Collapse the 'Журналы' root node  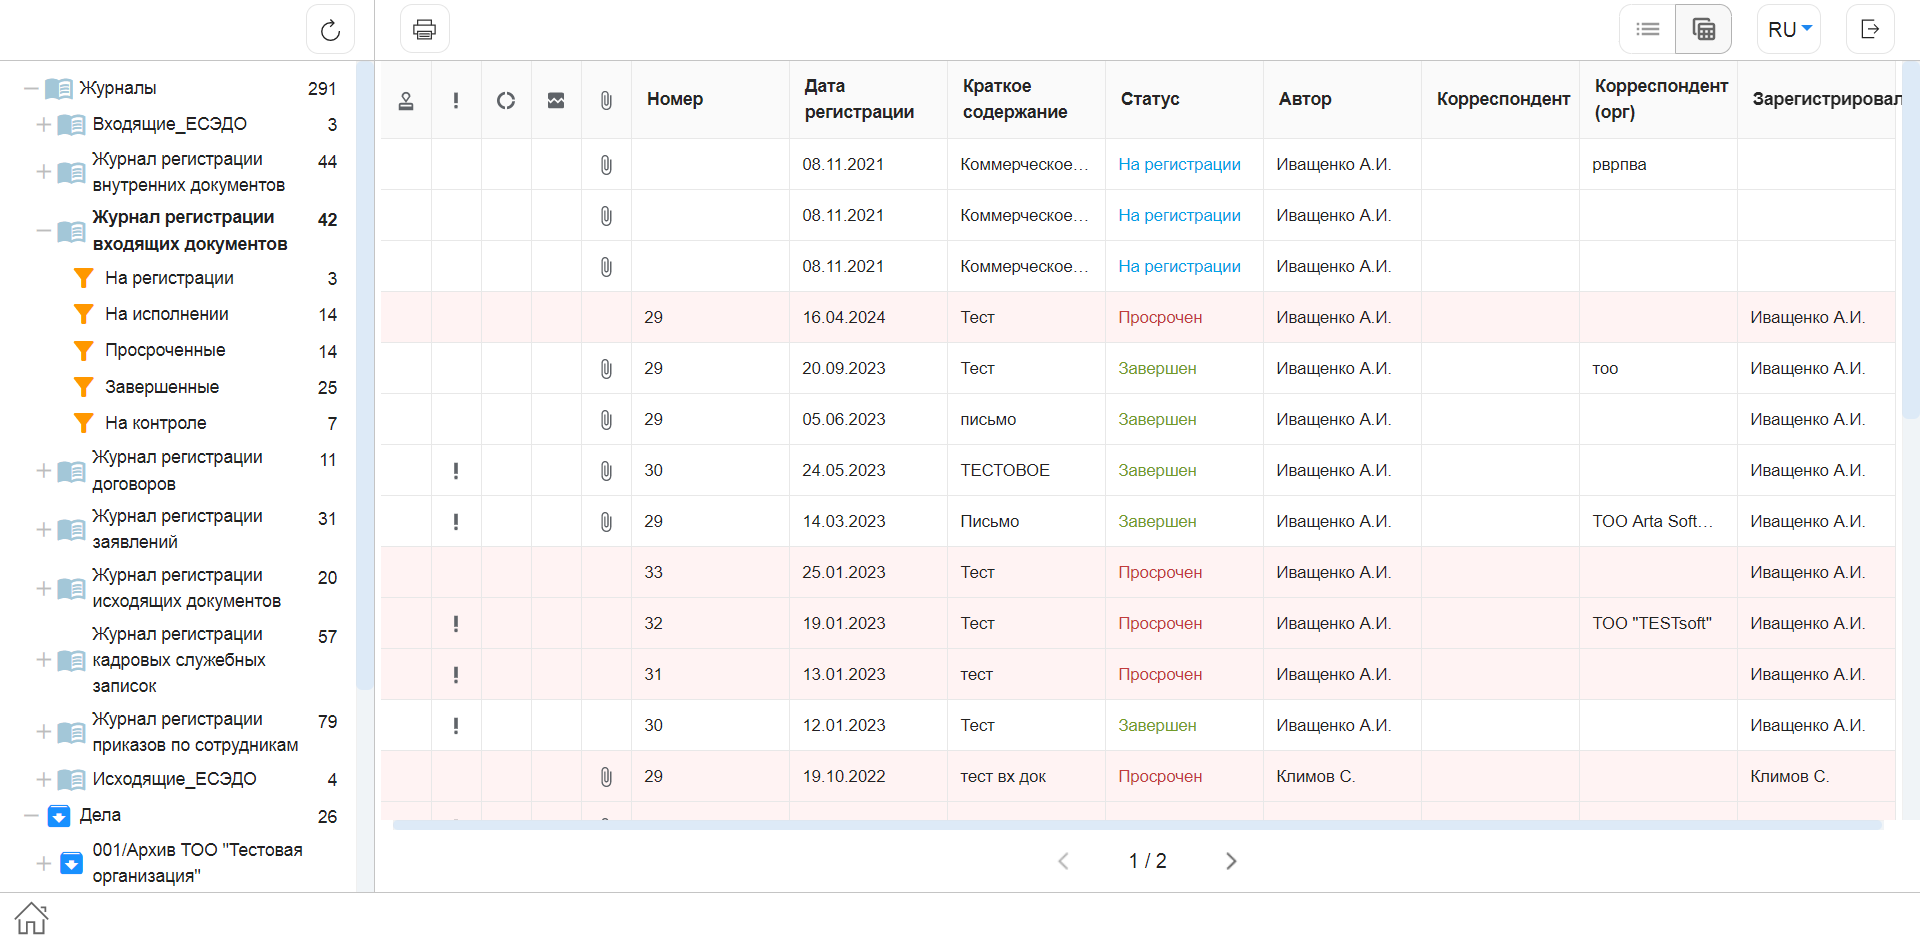pyautogui.click(x=31, y=89)
